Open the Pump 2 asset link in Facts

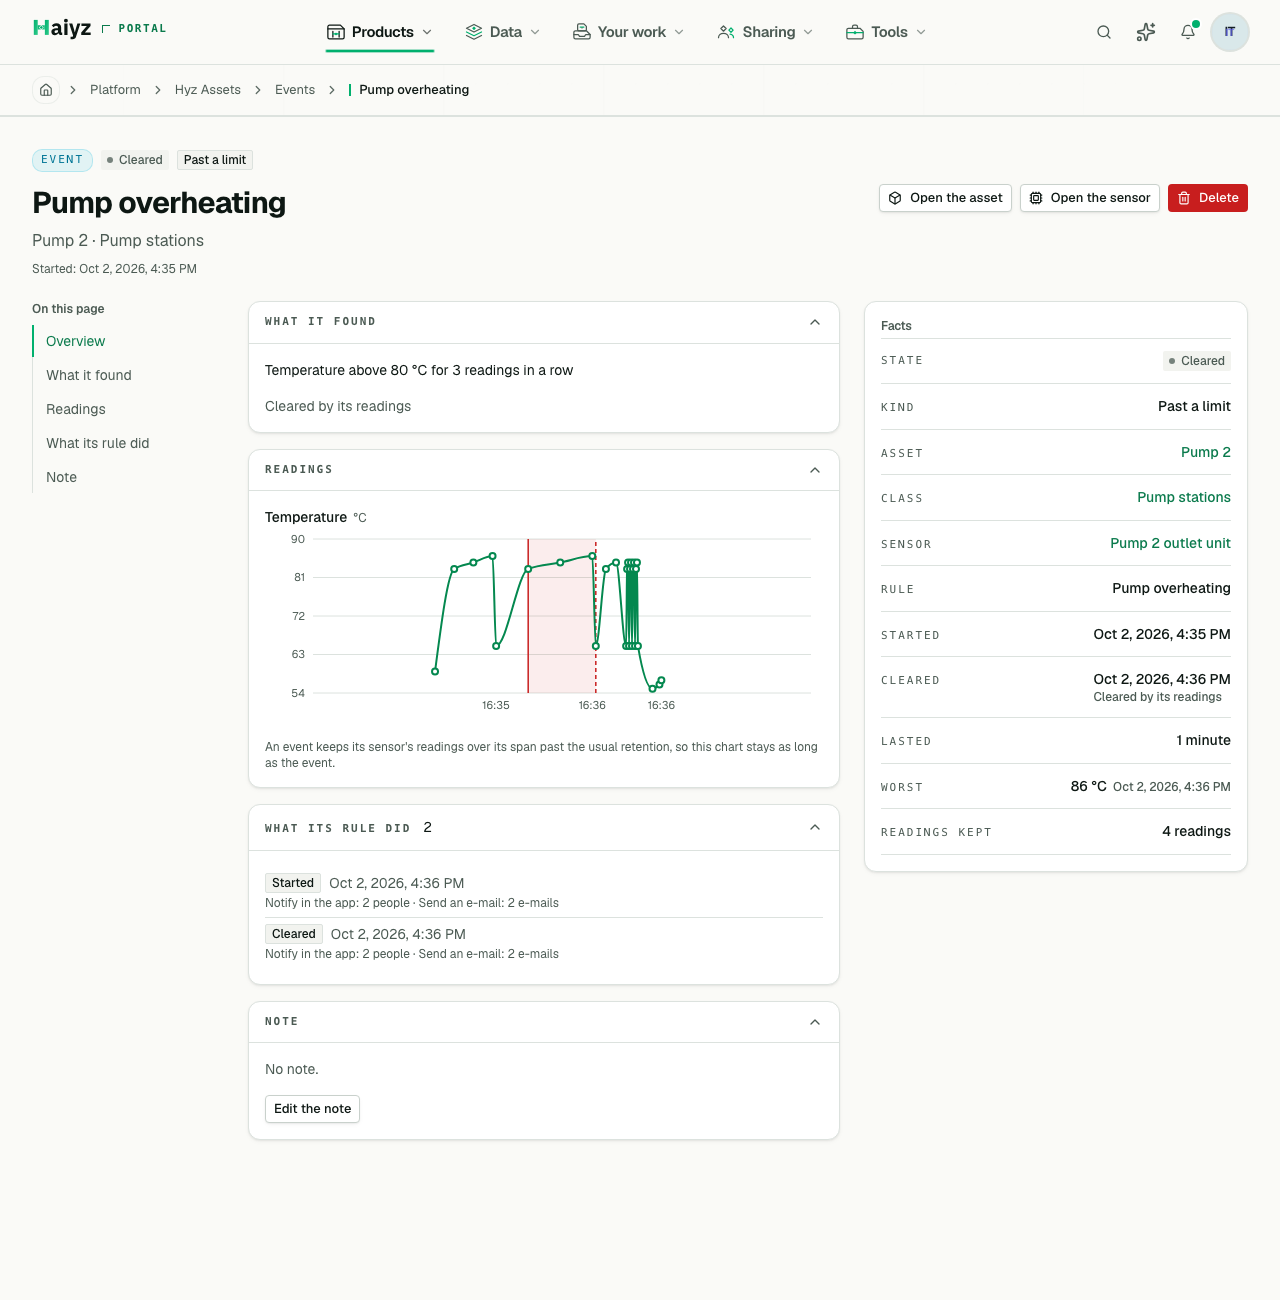tap(1206, 452)
